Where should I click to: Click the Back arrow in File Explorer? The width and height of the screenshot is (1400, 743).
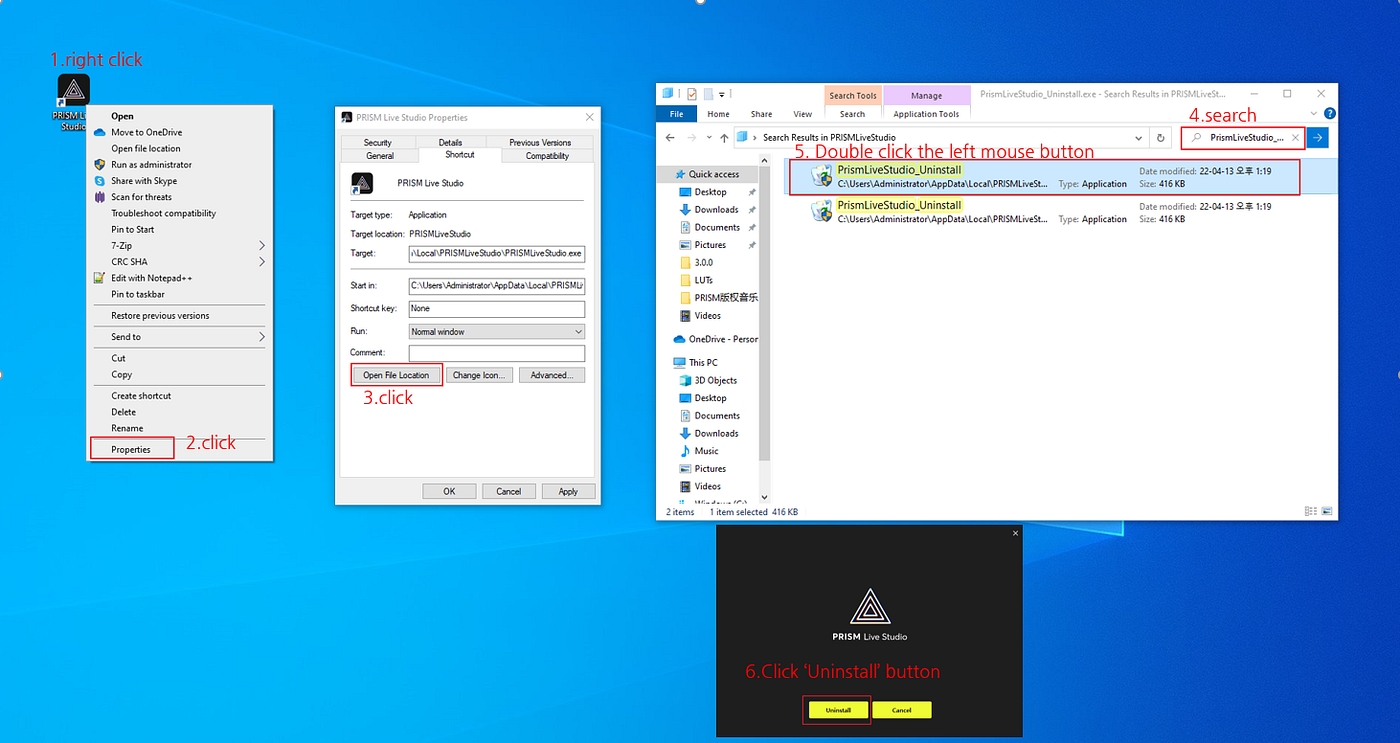point(671,138)
